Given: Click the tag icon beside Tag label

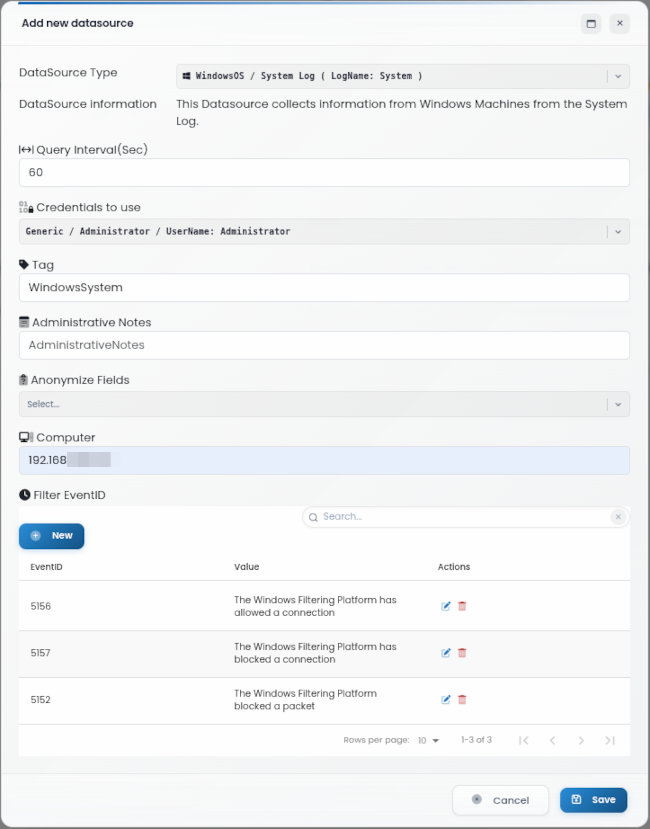Looking at the screenshot, I should pyautogui.click(x=24, y=264).
